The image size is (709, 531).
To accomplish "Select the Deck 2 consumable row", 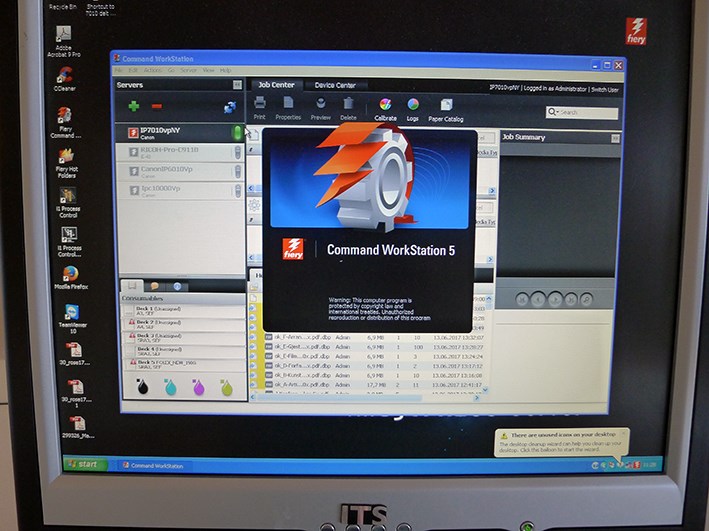I will point(184,324).
